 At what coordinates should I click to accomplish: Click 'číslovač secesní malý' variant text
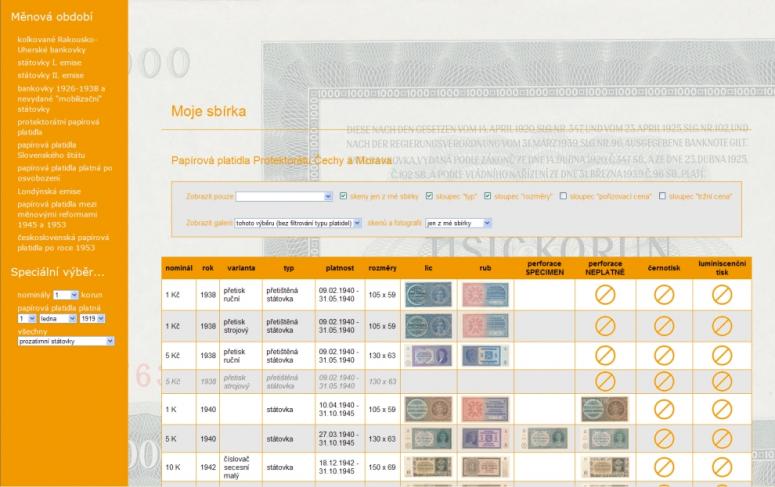pos(236,467)
